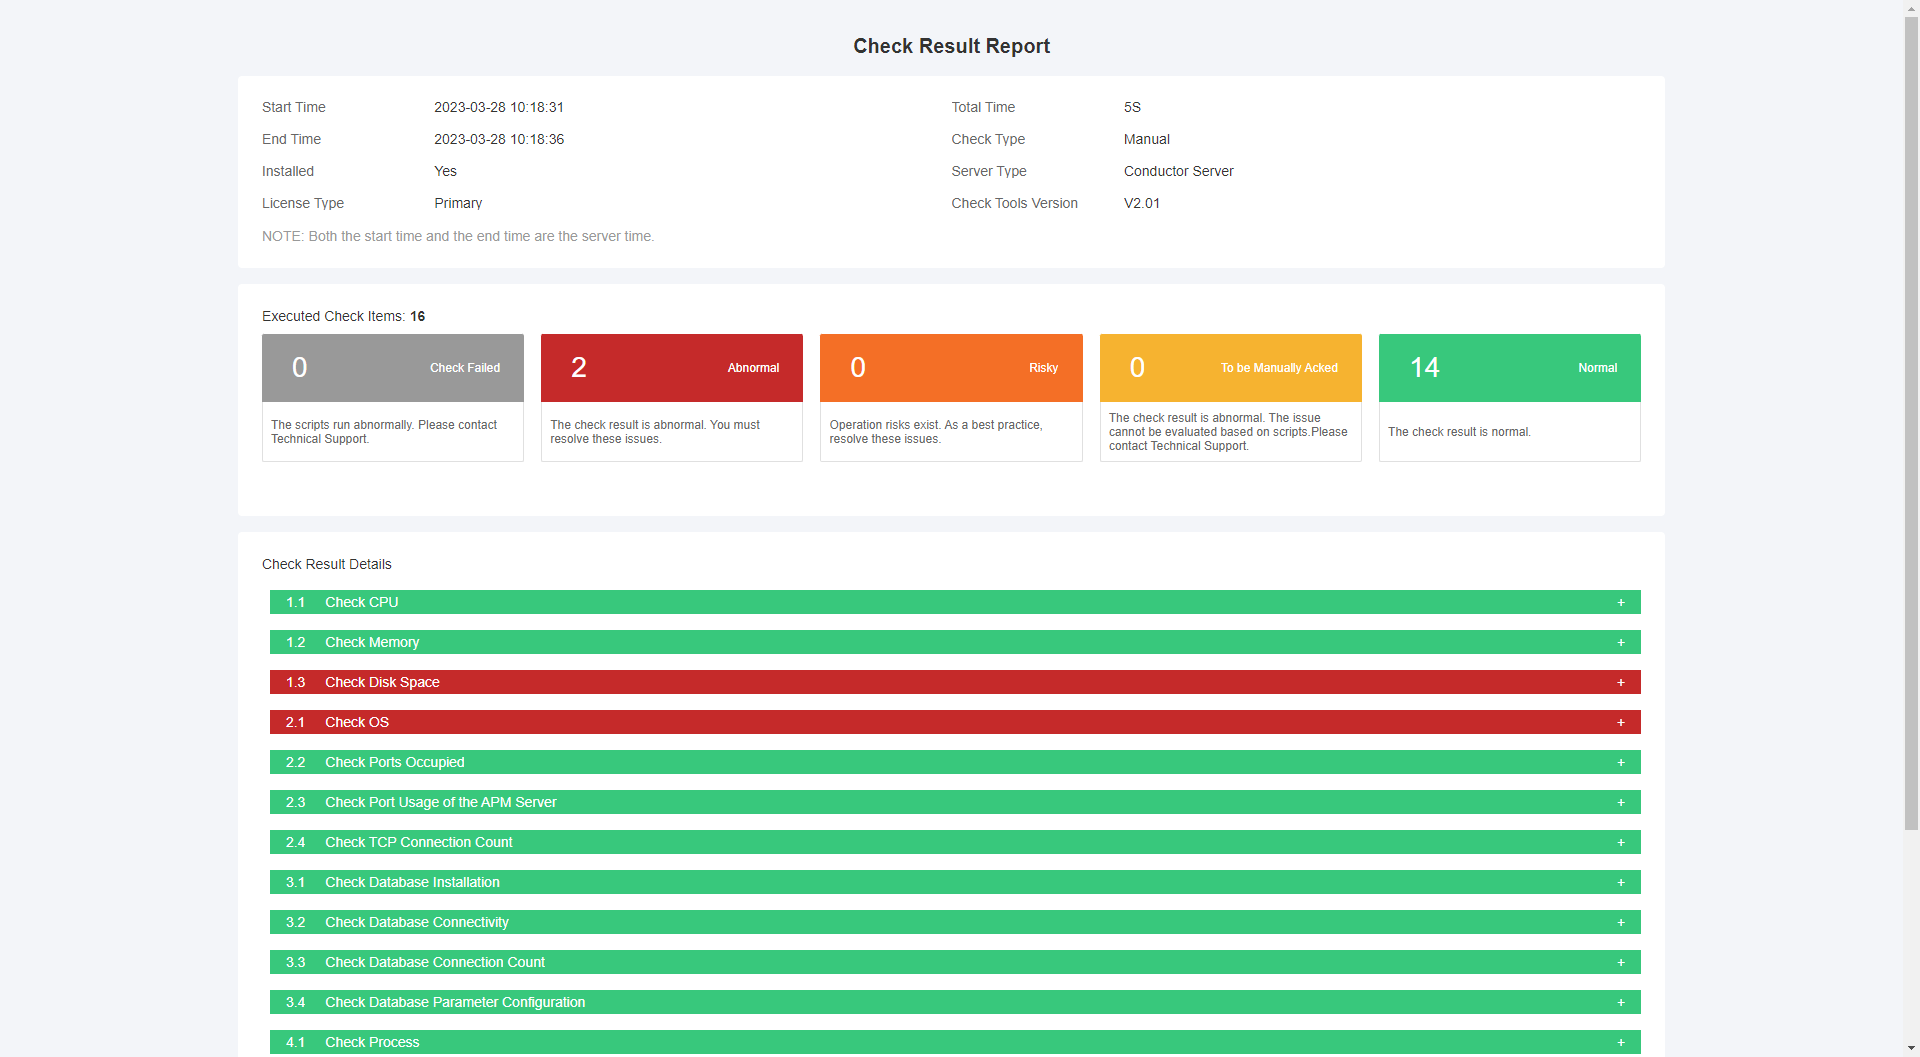
Task: Click 'The check result is normal.' description
Action: 1459,432
